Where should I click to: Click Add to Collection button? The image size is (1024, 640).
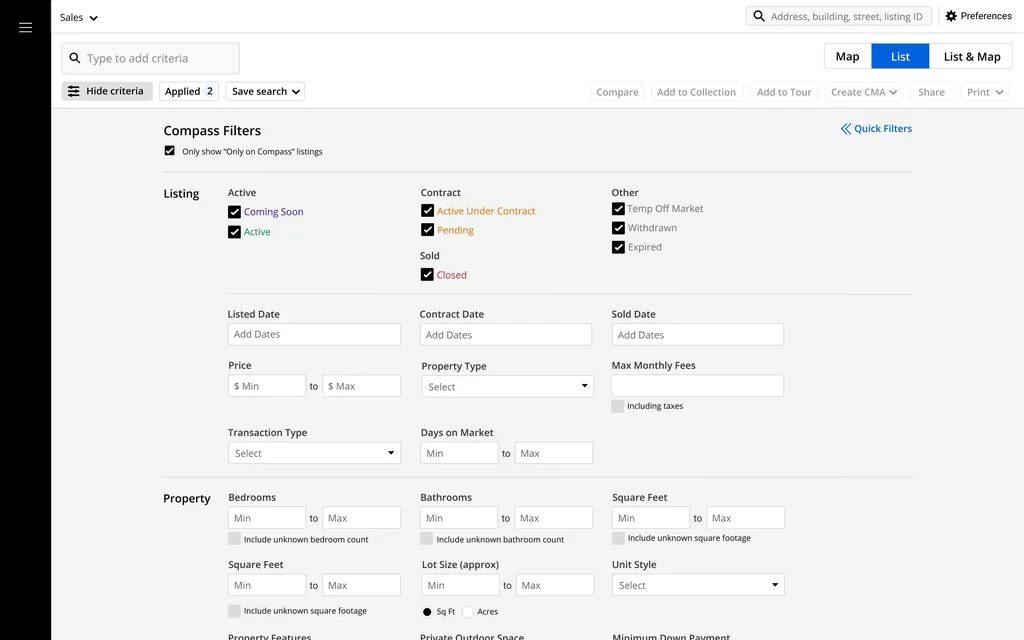[x=696, y=92]
